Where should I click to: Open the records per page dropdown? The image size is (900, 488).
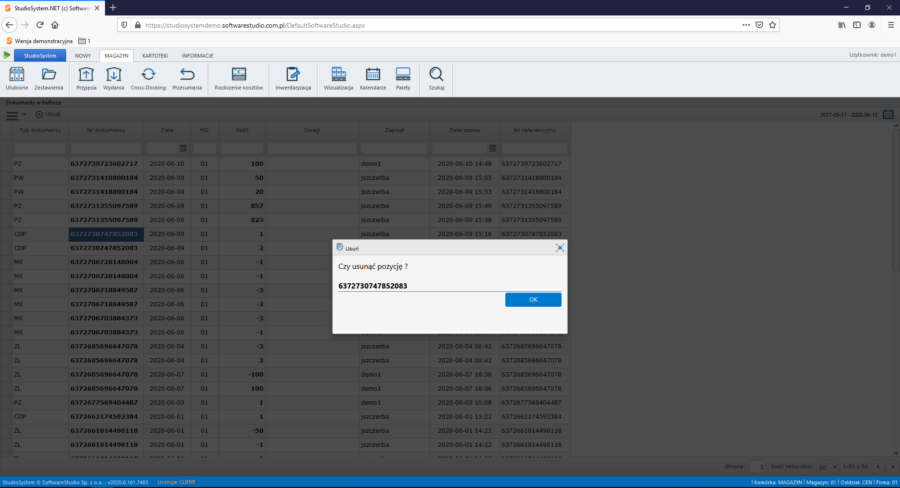click(828, 467)
